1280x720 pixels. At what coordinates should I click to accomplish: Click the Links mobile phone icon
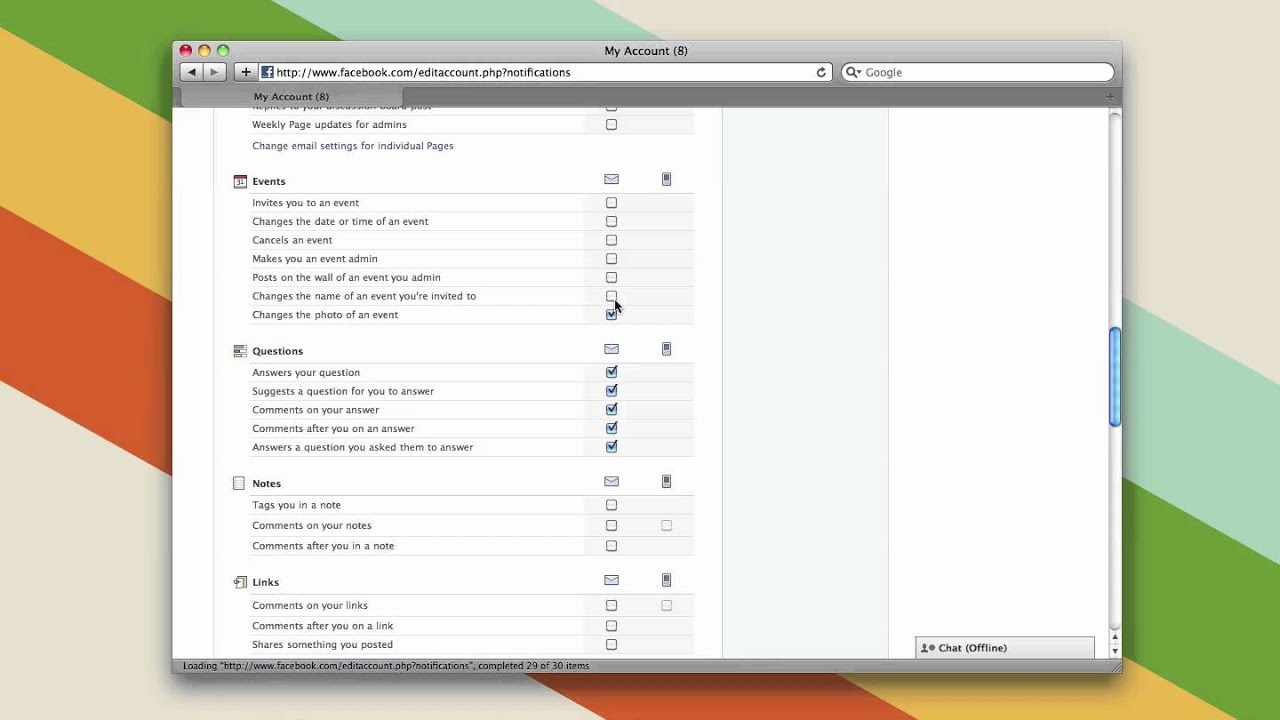pyautogui.click(x=666, y=580)
